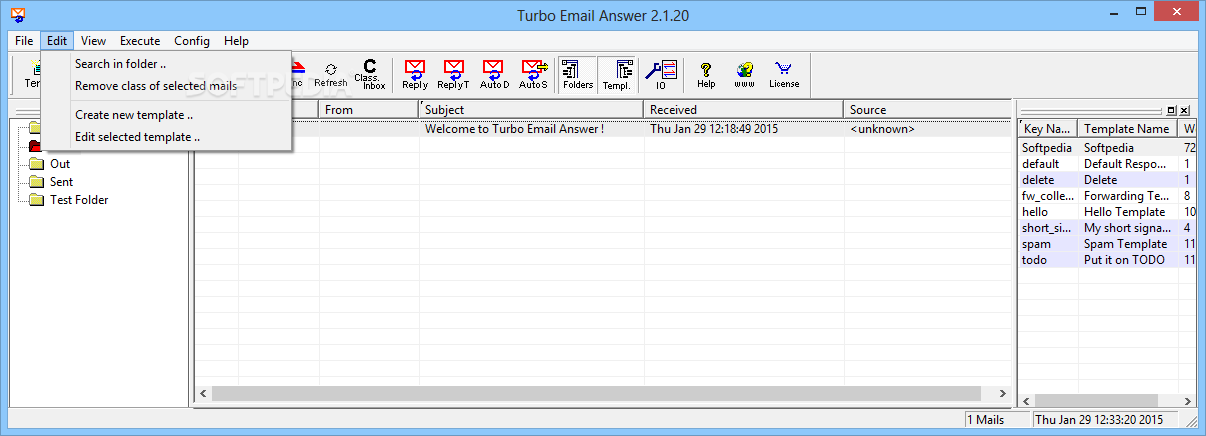The image size is (1206, 436).
Task: Select the Hello Template row
Action: (1107, 211)
